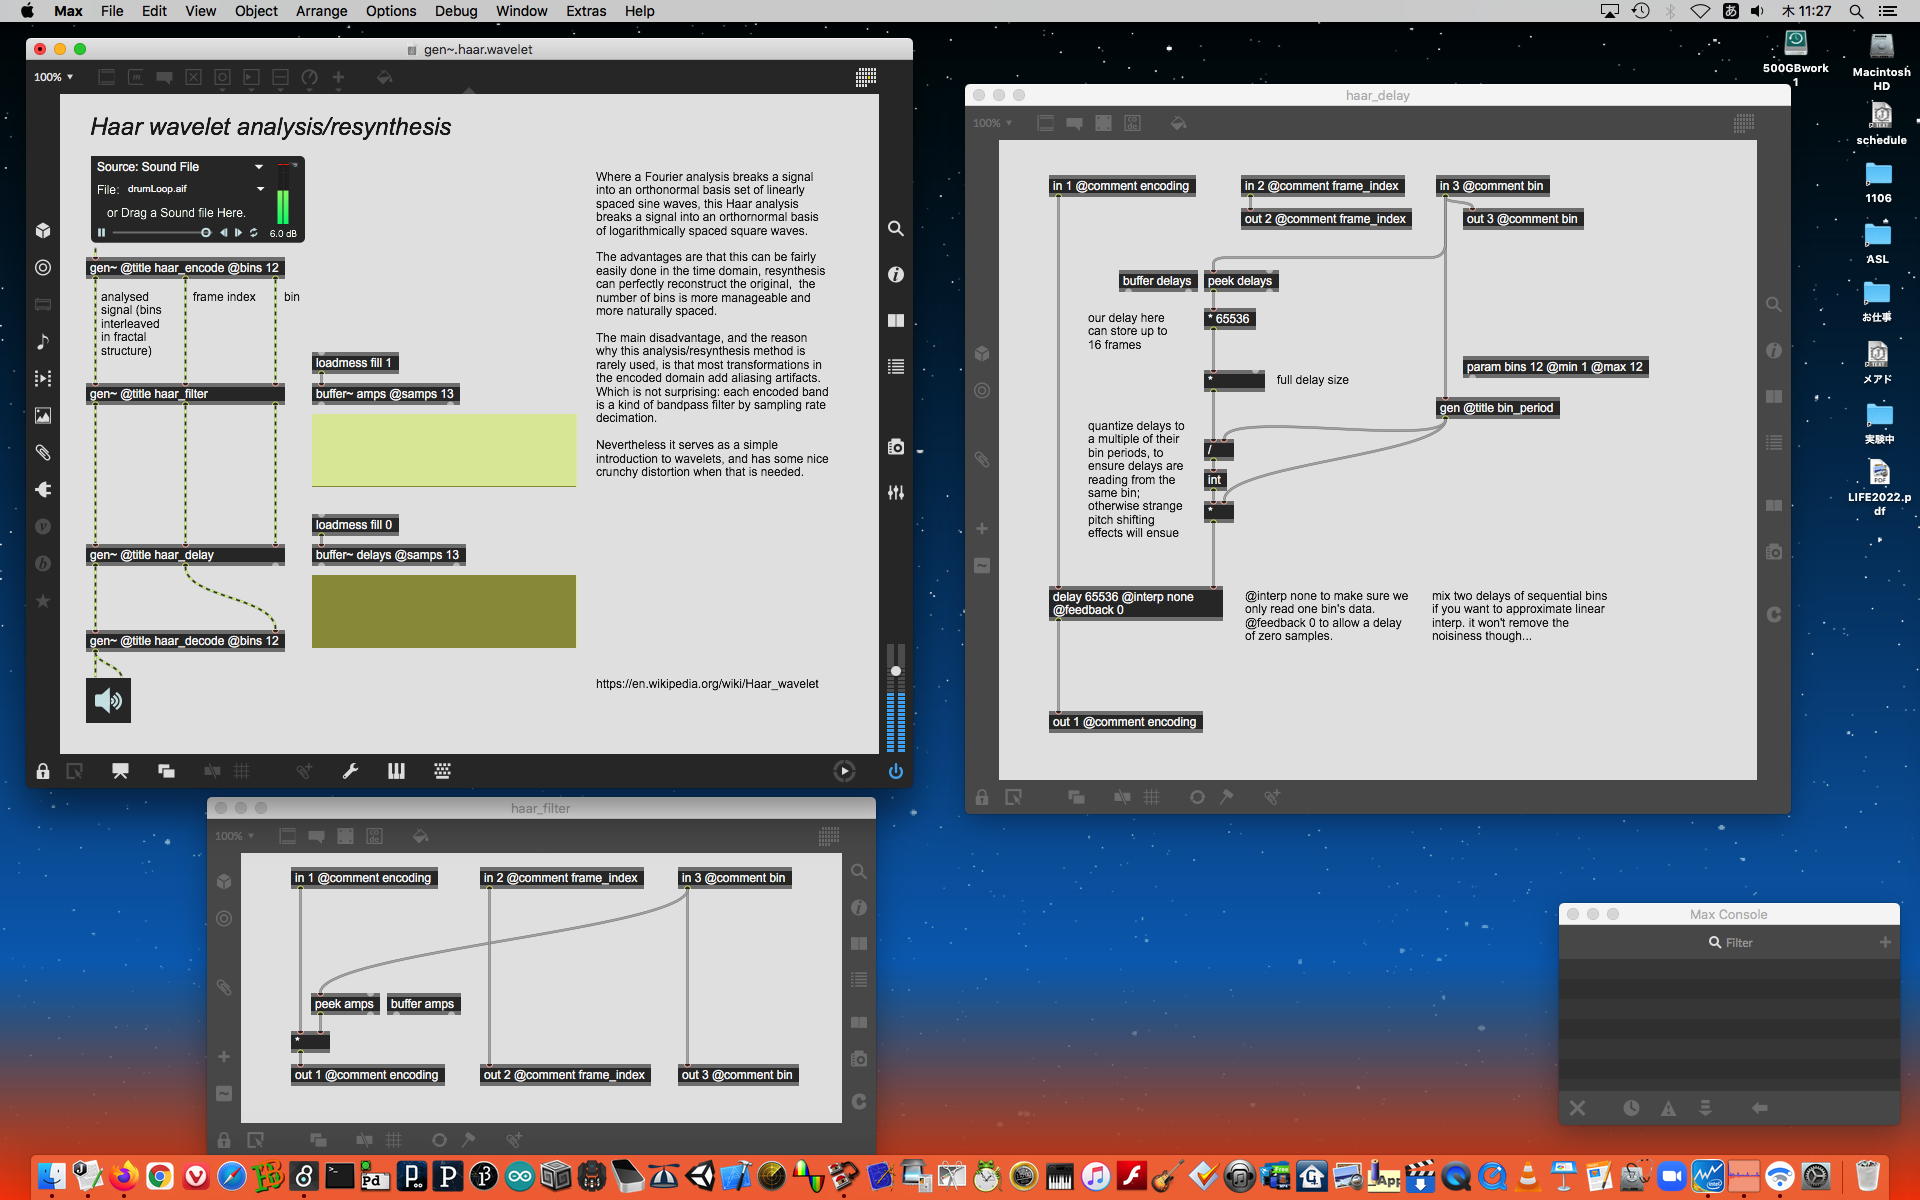Screen dimensions: 1920x1200
Task: Enter presentation mode icon
Action: 120,771
